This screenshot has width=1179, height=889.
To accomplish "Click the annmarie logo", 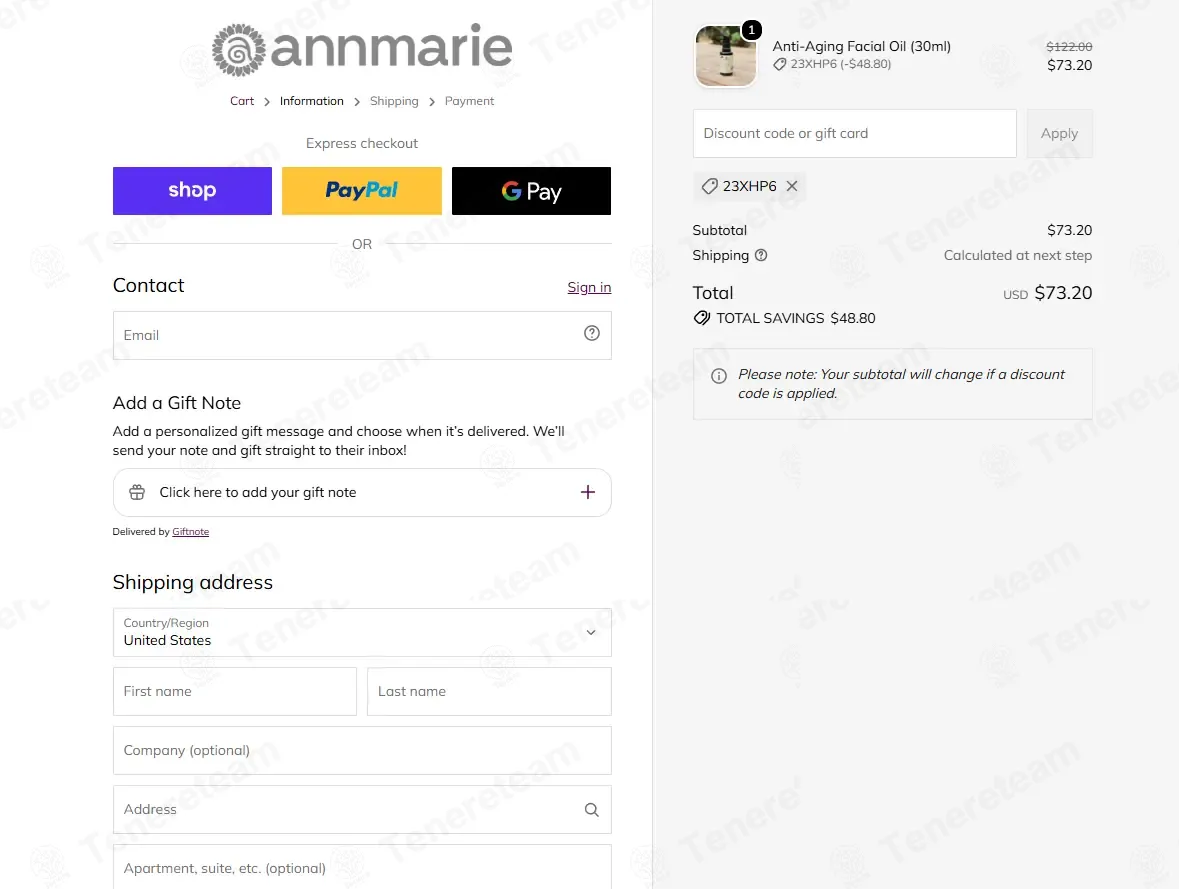I will pos(362,49).
